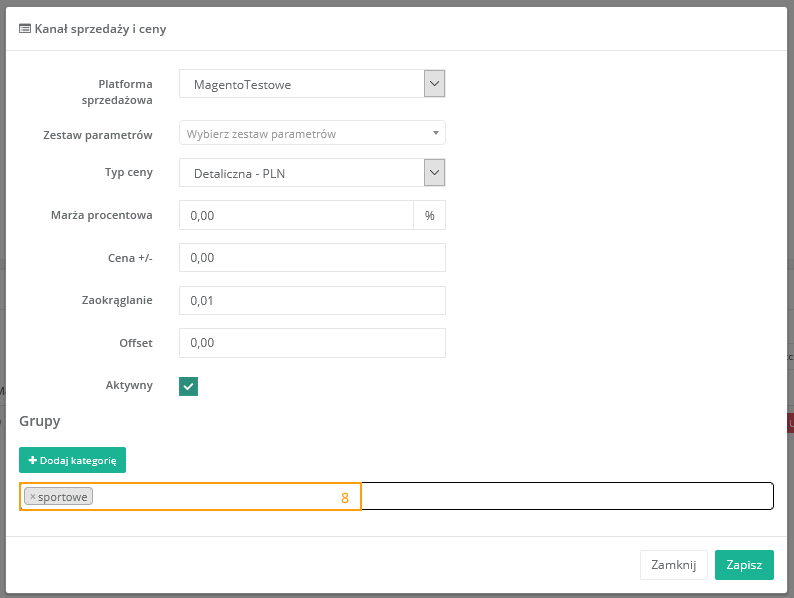Open the Platforma sprzedażowa dropdown
The image size is (794, 598).
tap(301, 85)
